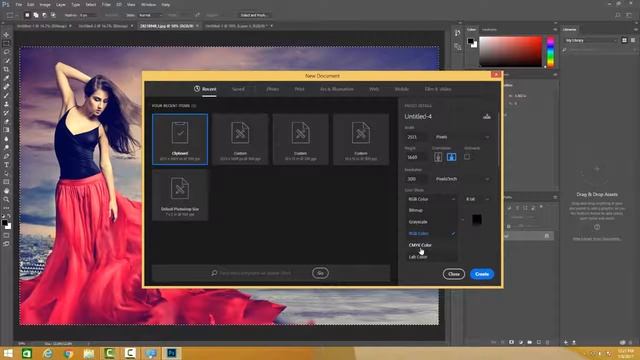Switch Libraries panel to grid view
The width and height of the screenshot is (640, 360).
click(624, 40)
